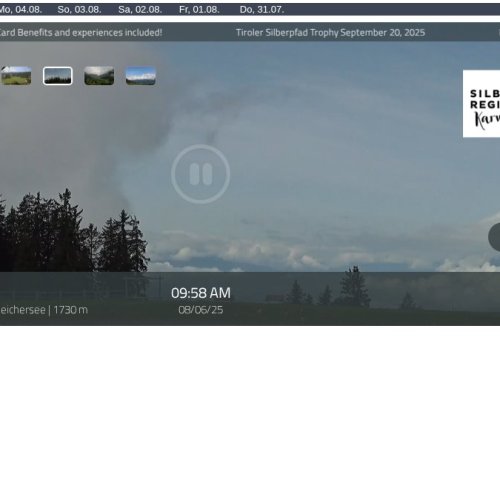
Task: Open the Silberregion Karwendel logo
Action: click(x=481, y=104)
